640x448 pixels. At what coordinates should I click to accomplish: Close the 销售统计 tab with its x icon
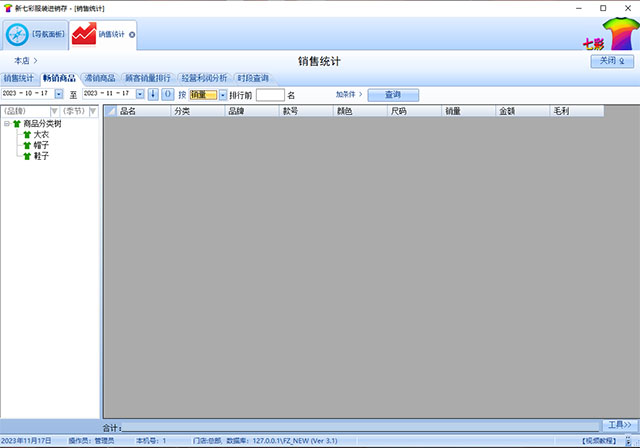[x=132, y=35]
